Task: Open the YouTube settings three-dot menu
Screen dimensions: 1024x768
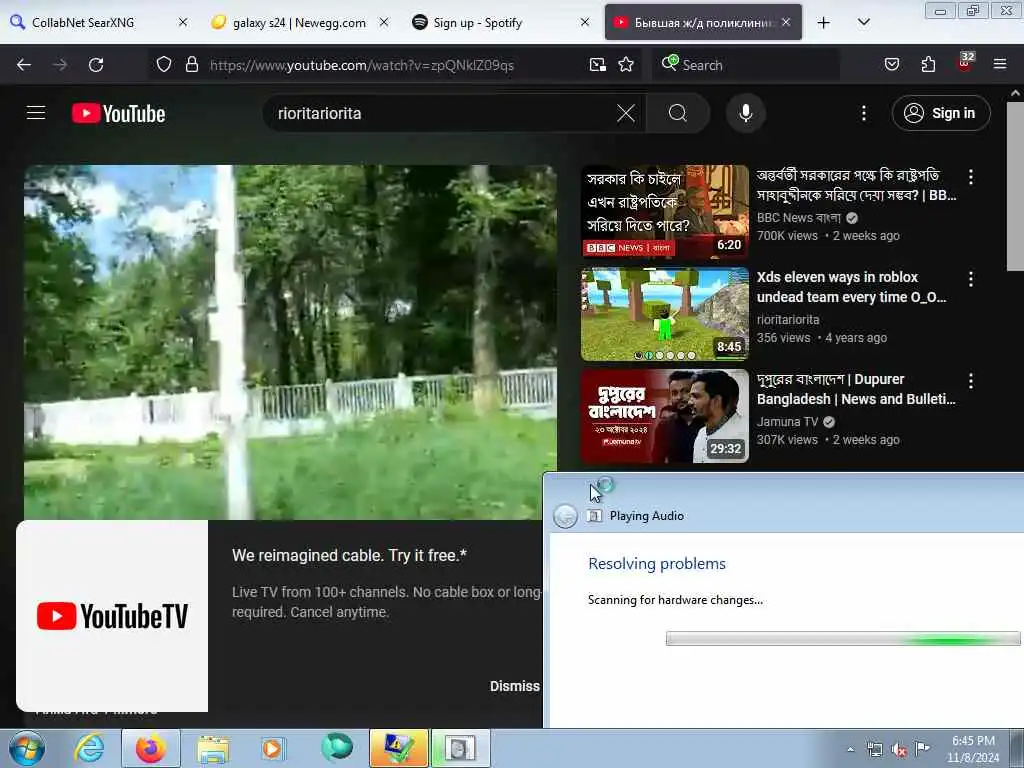Action: 863,113
